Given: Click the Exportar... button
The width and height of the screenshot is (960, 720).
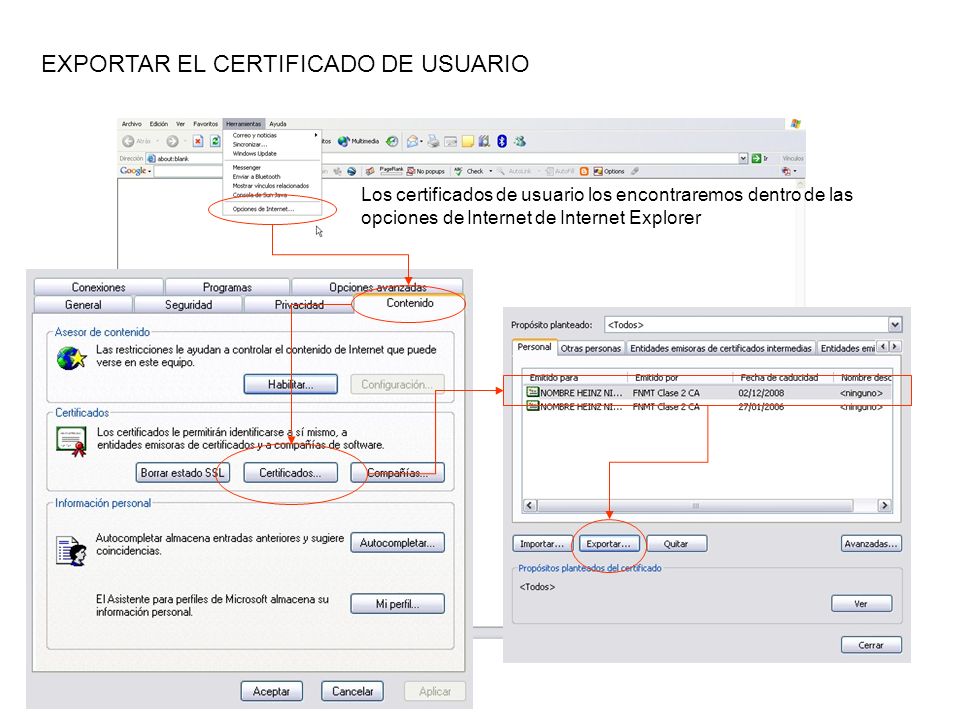Looking at the screenshot, I should (x=609, y=544).
